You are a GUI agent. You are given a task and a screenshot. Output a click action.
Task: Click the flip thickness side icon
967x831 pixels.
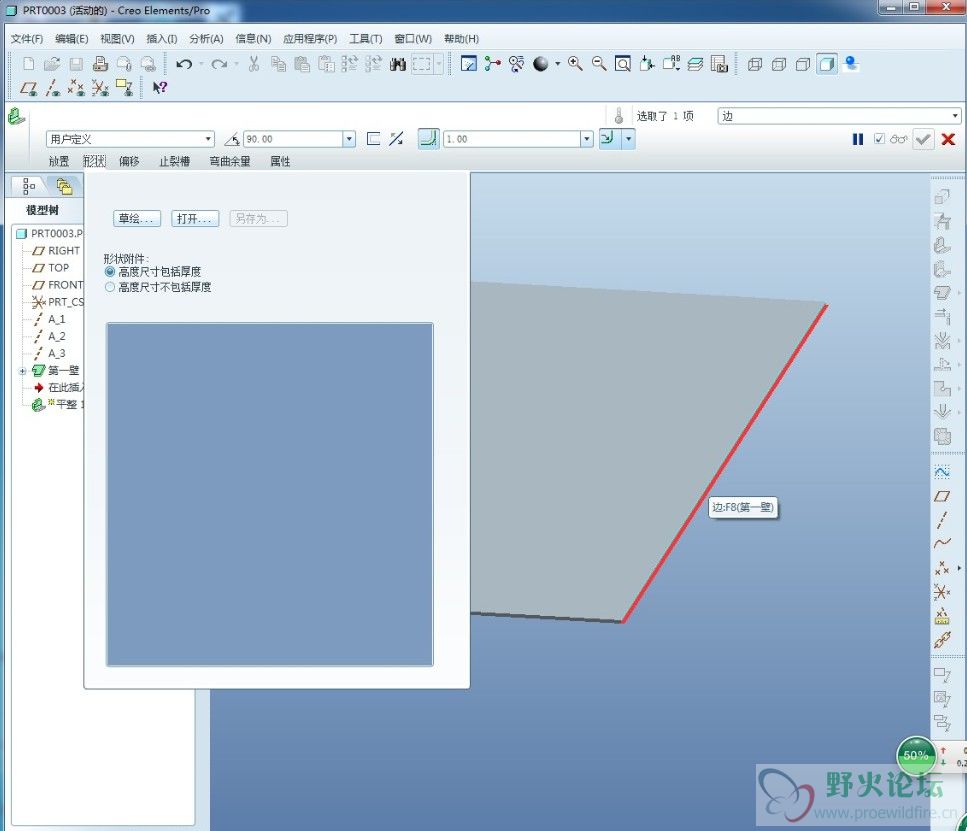(397, 139)
